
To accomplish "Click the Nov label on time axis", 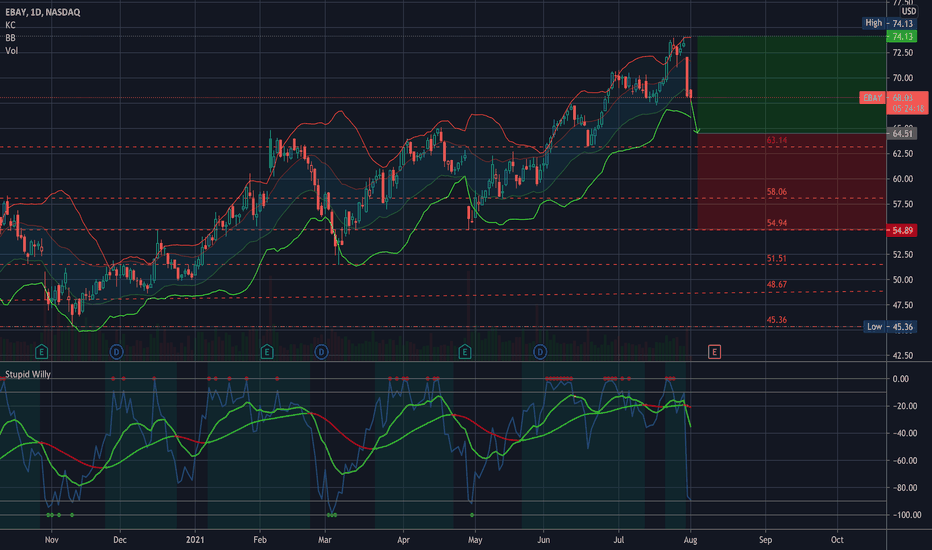I will (52, 540).
